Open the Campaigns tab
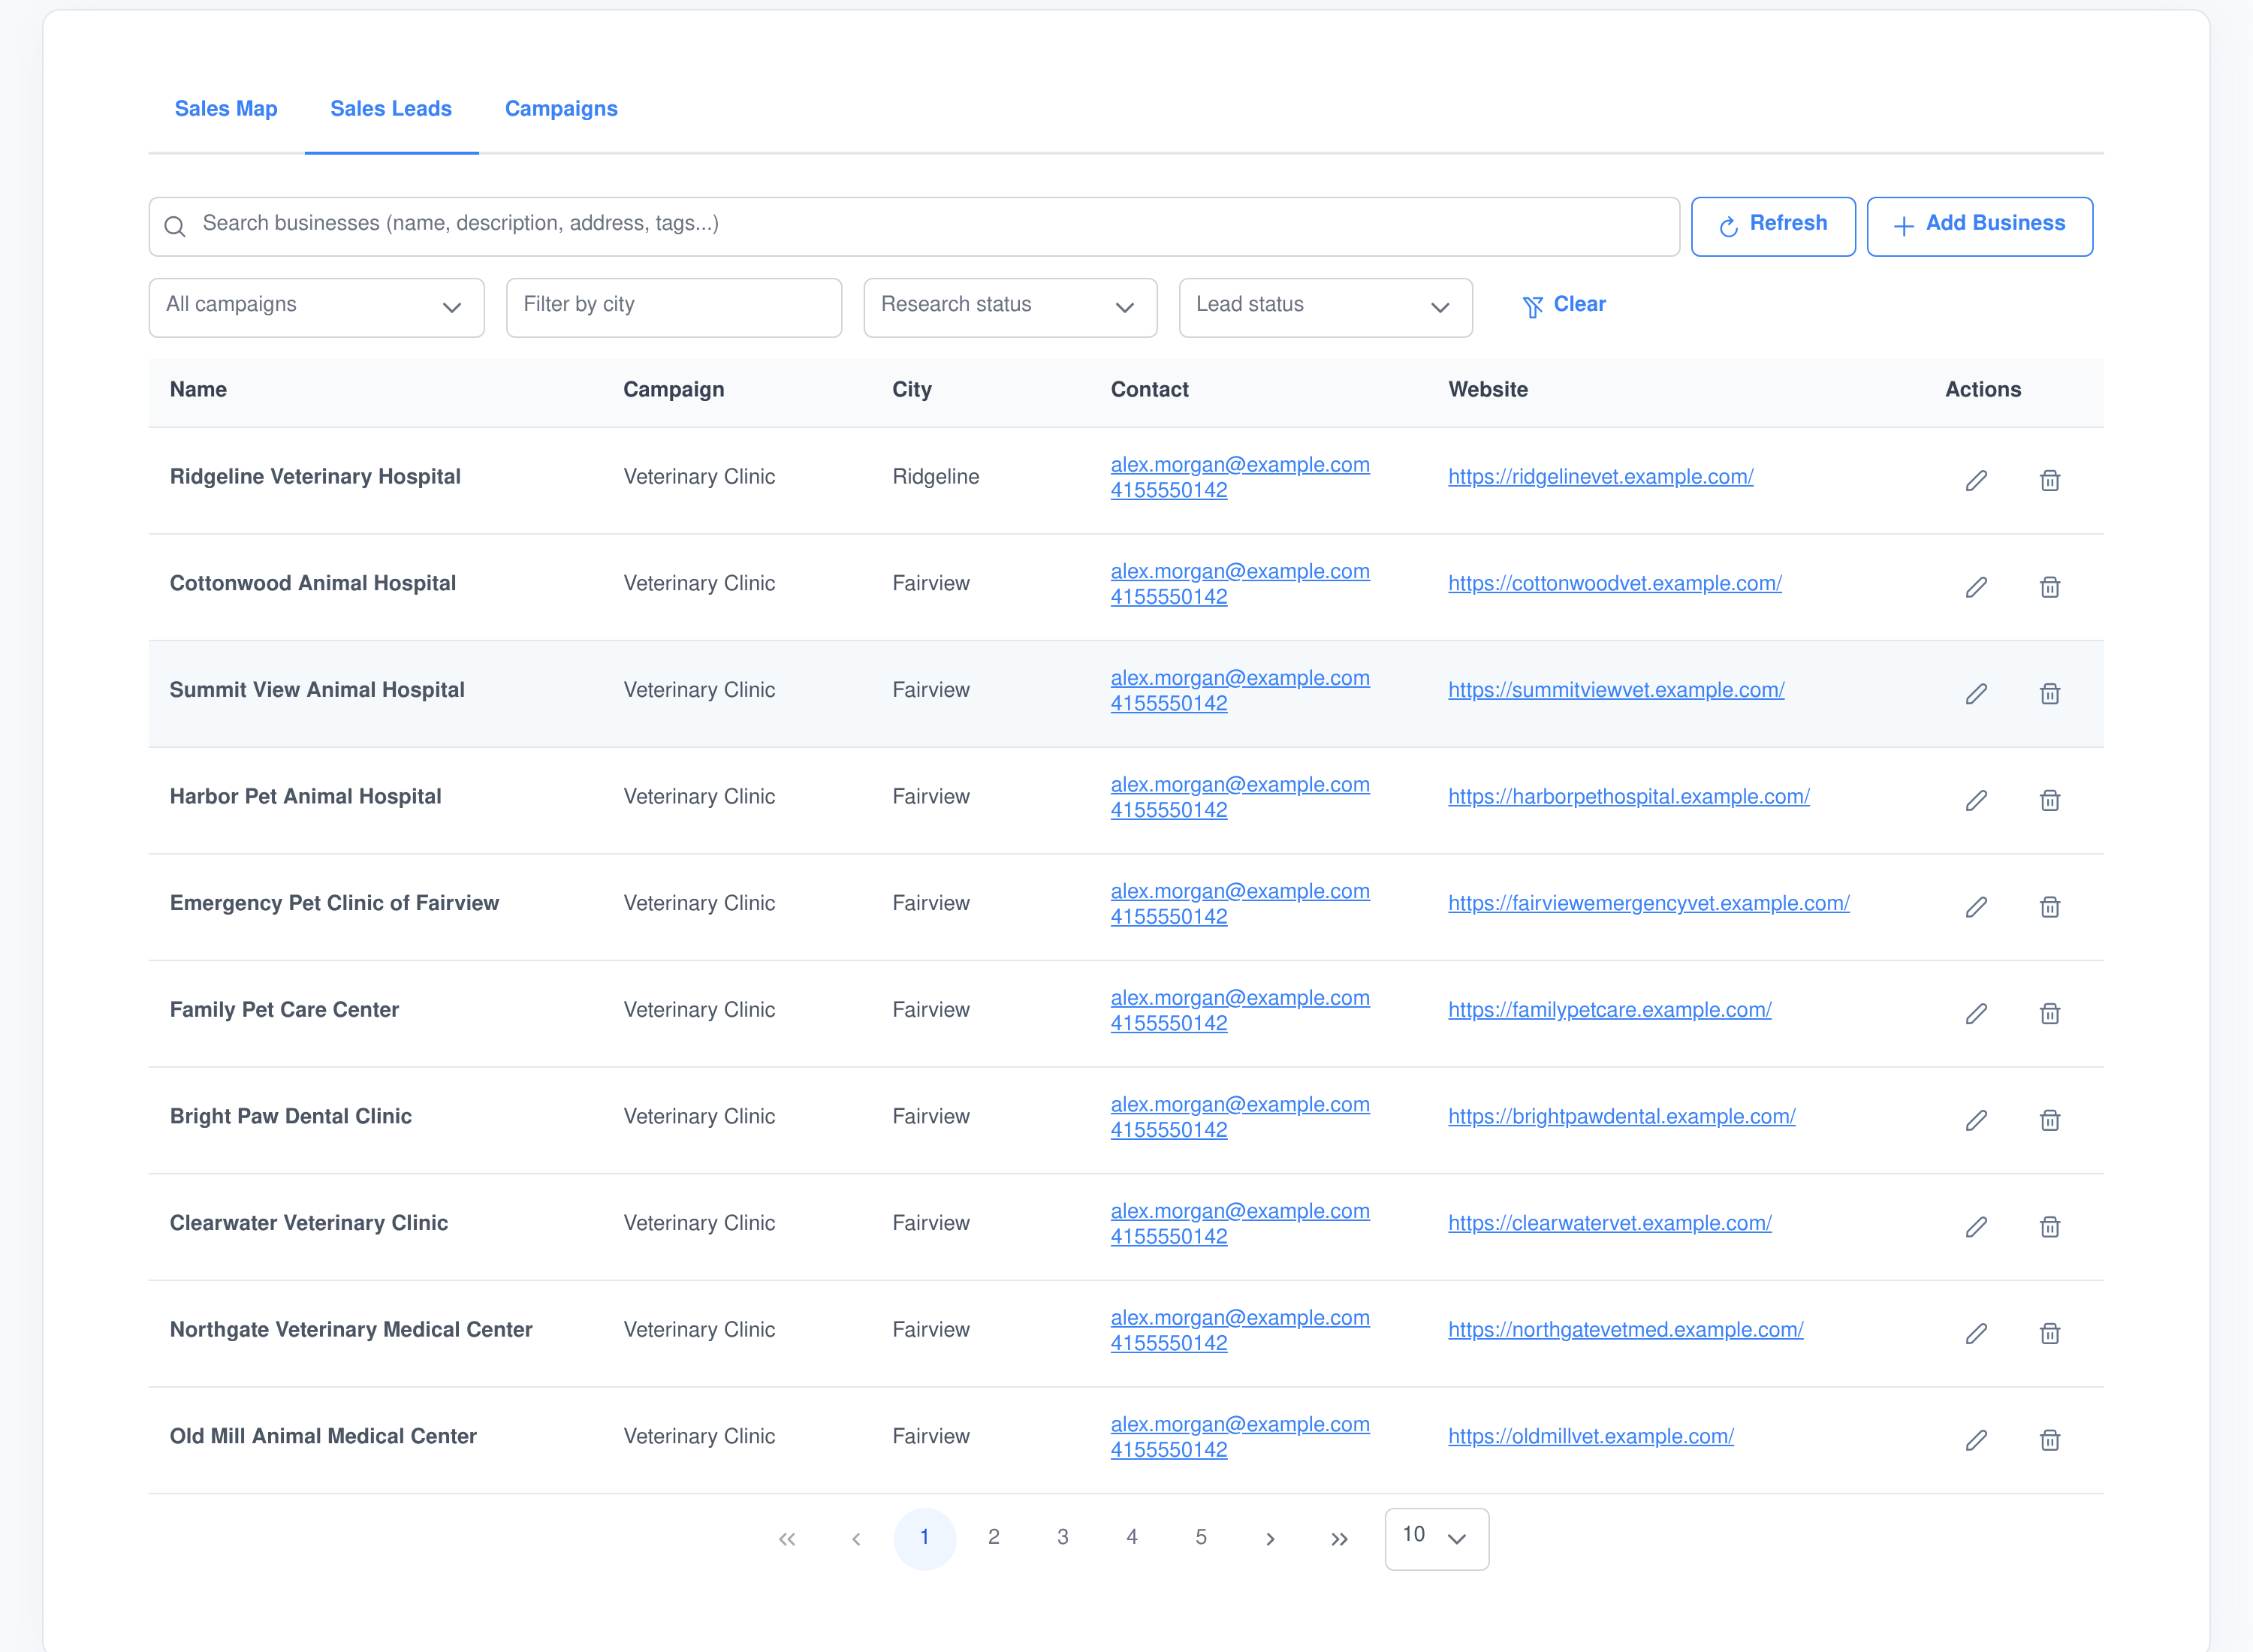 pyautogui.click(x=561, y=109)
